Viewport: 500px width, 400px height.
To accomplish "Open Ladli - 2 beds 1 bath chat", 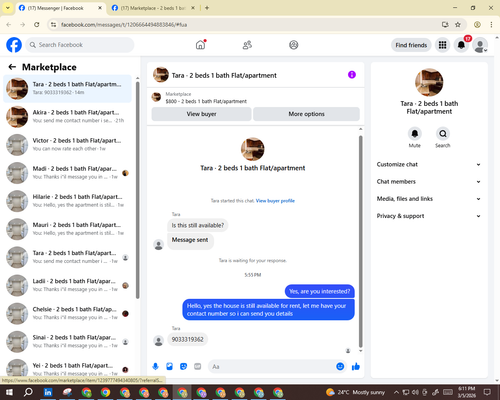I will click(x=67, y=285).
